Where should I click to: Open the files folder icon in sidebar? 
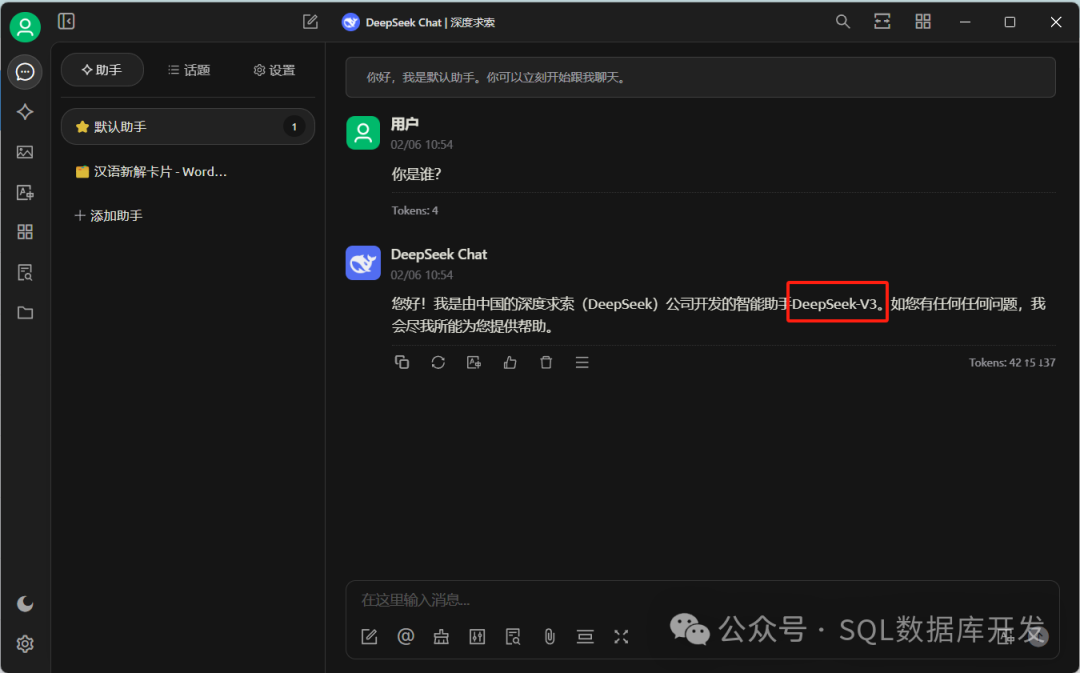[x=25, y=313]
